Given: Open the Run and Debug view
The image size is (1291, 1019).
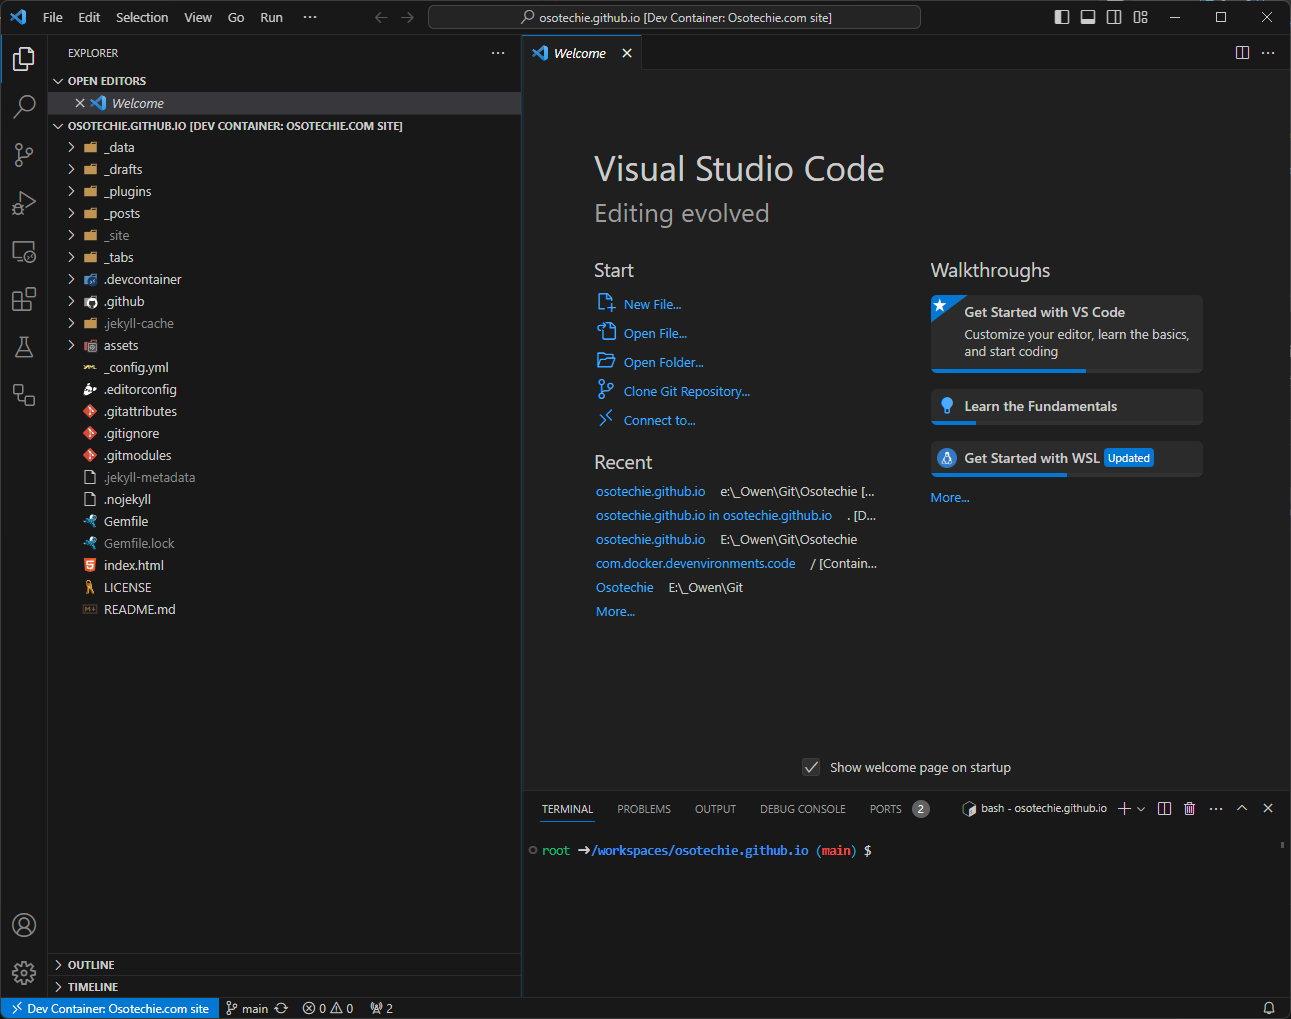Looking at the screenshot, I should coord(24,203).
